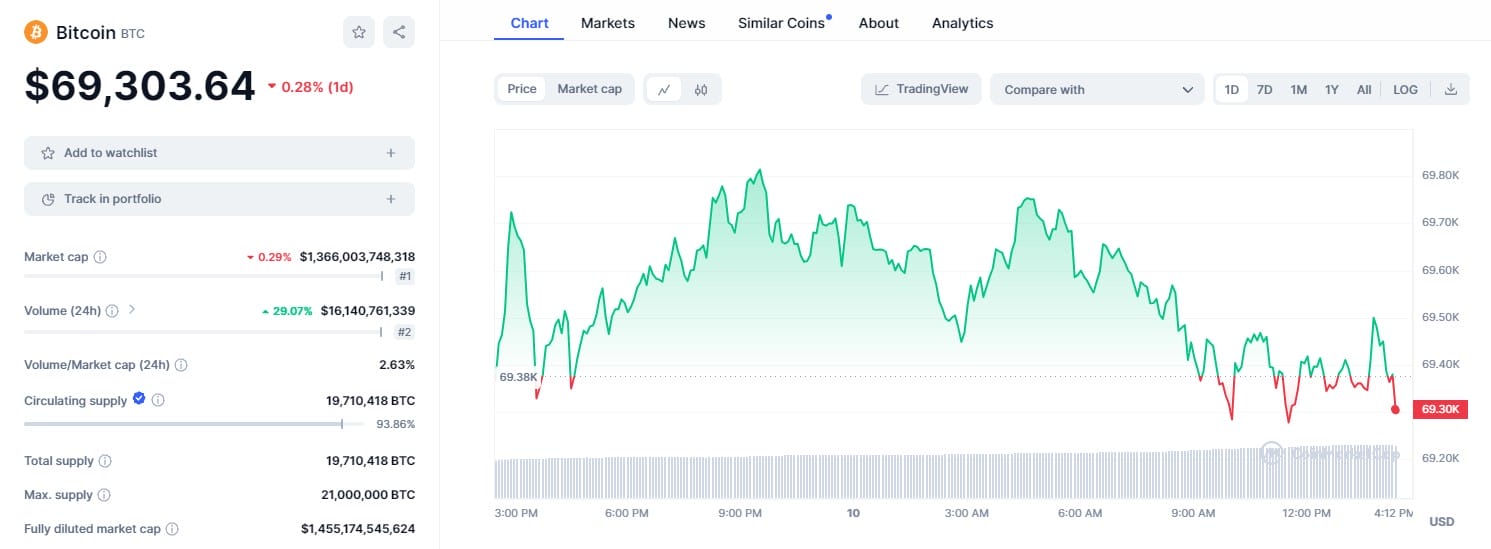This screenshot has width=1491, height=549.
Task: Click the share icon next to Bitcoin
Action: (x=398, y=32)
